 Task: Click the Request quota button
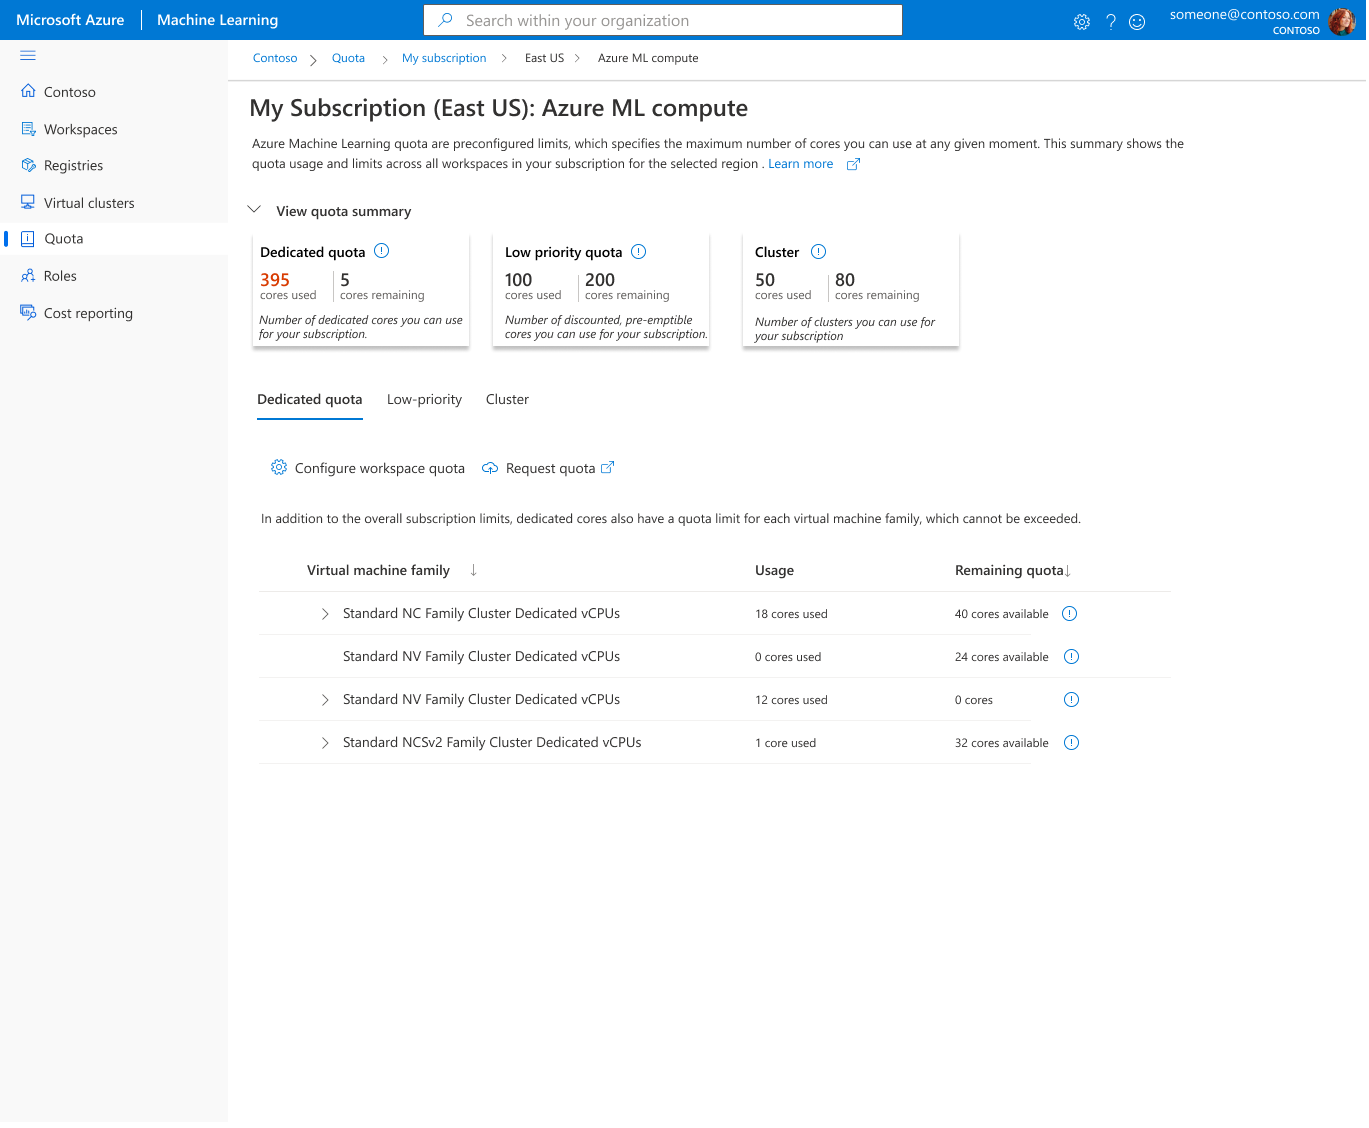(x=548, y=468)
